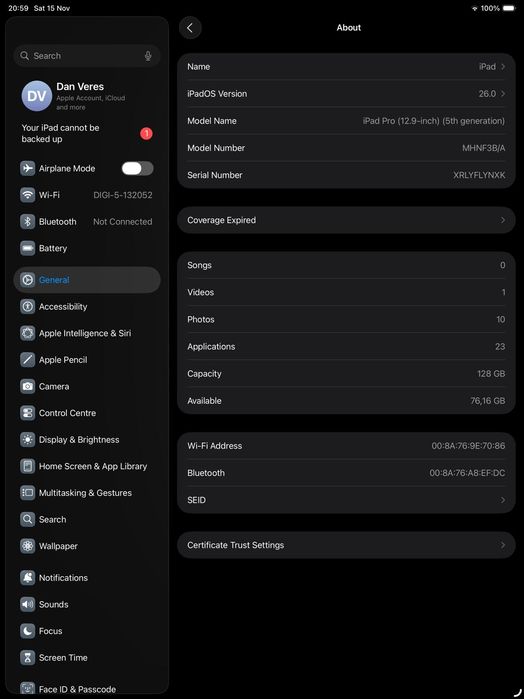The height and width of the screenshot is (699, 524).
Task: Select the Control Centre label
Action: [x=67, y=413]
